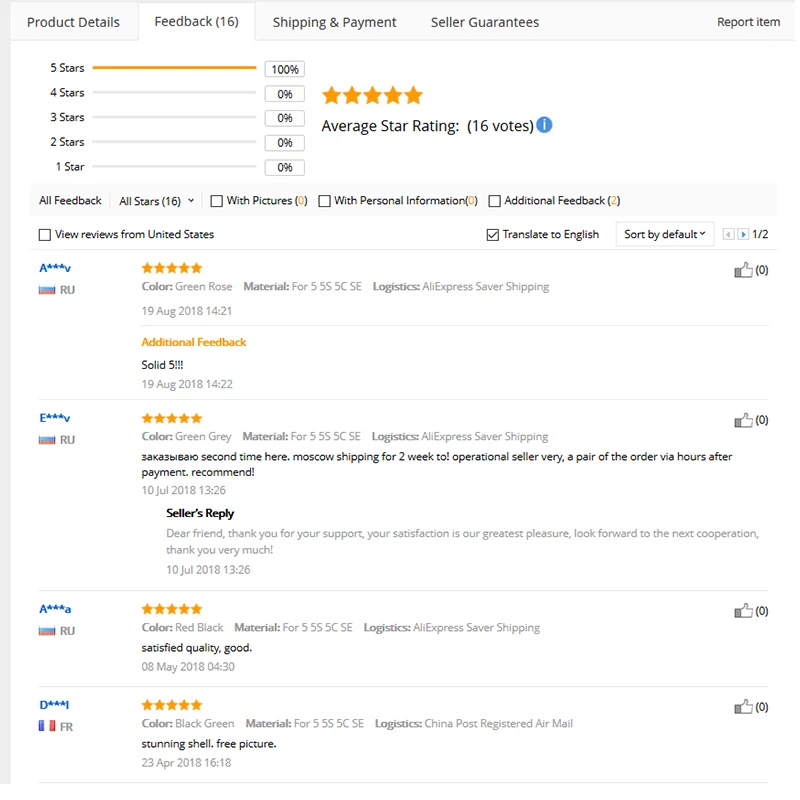Enable With Pictures filter checkbox
The image size is (800, 800).
coord(216,201)
